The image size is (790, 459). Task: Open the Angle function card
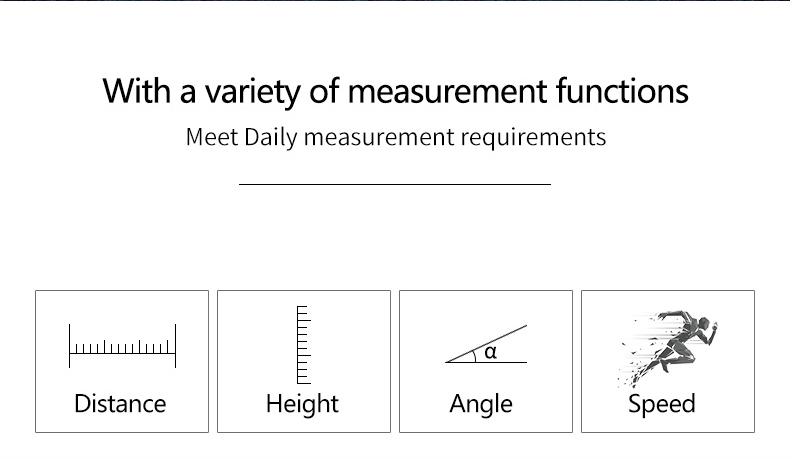coord(486,361)
